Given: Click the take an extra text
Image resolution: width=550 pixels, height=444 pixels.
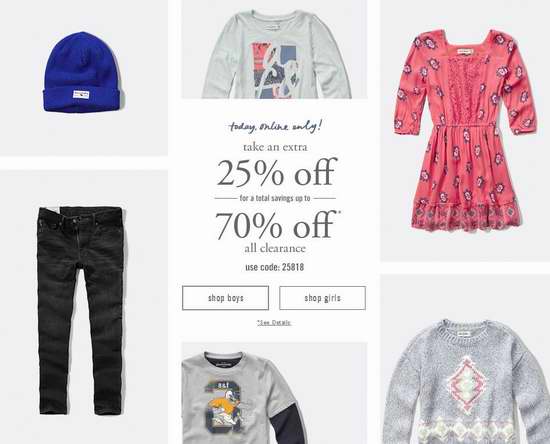Looking at the screenshot, I should (275, 147).
